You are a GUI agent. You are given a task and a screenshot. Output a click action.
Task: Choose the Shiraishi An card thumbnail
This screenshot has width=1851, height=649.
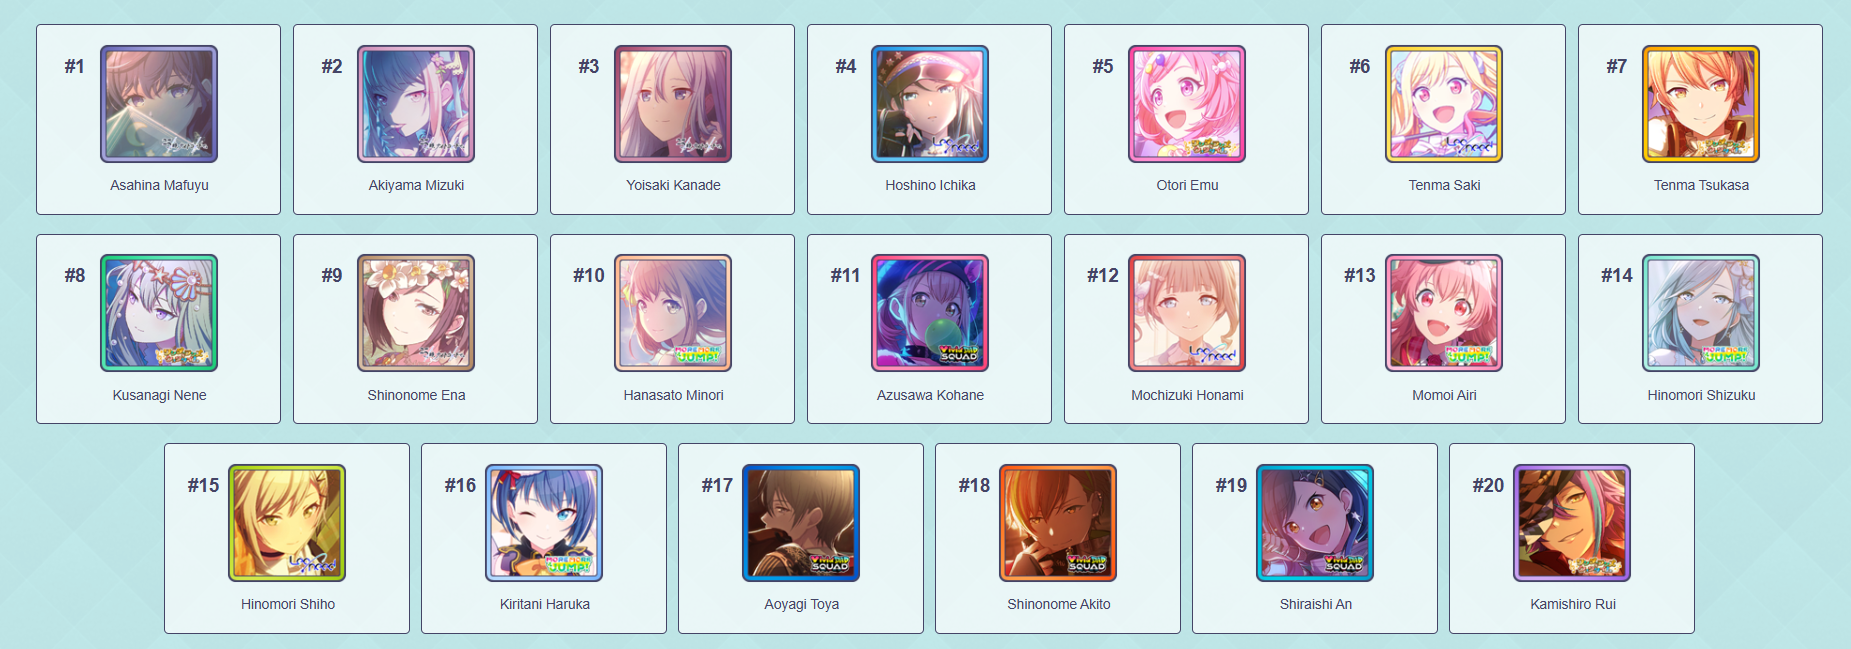(1315, 523)
